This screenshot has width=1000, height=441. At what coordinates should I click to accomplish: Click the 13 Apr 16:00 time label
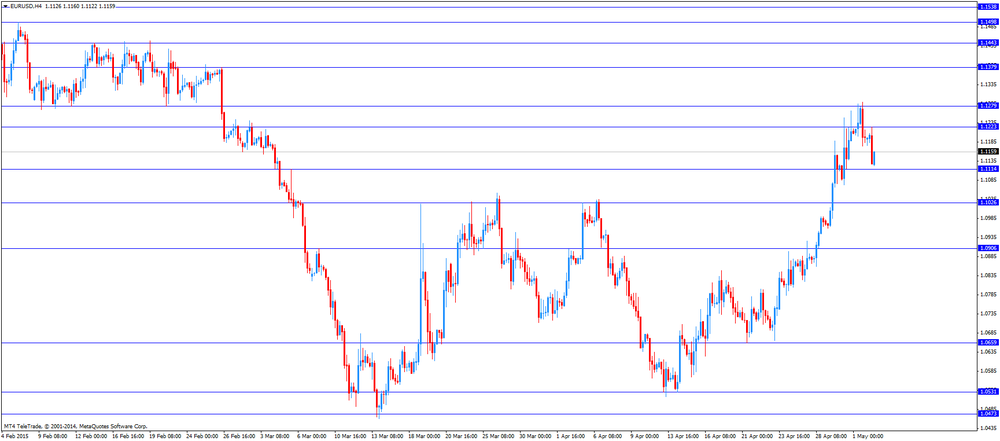pyautogui.click(x=683, y=437)
